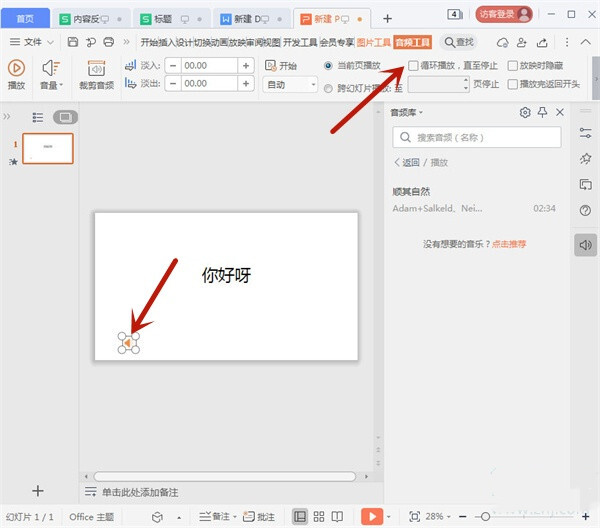Switch to slide sorter grid view icon
The image size is (600, 528).
(x=319, y=516)
